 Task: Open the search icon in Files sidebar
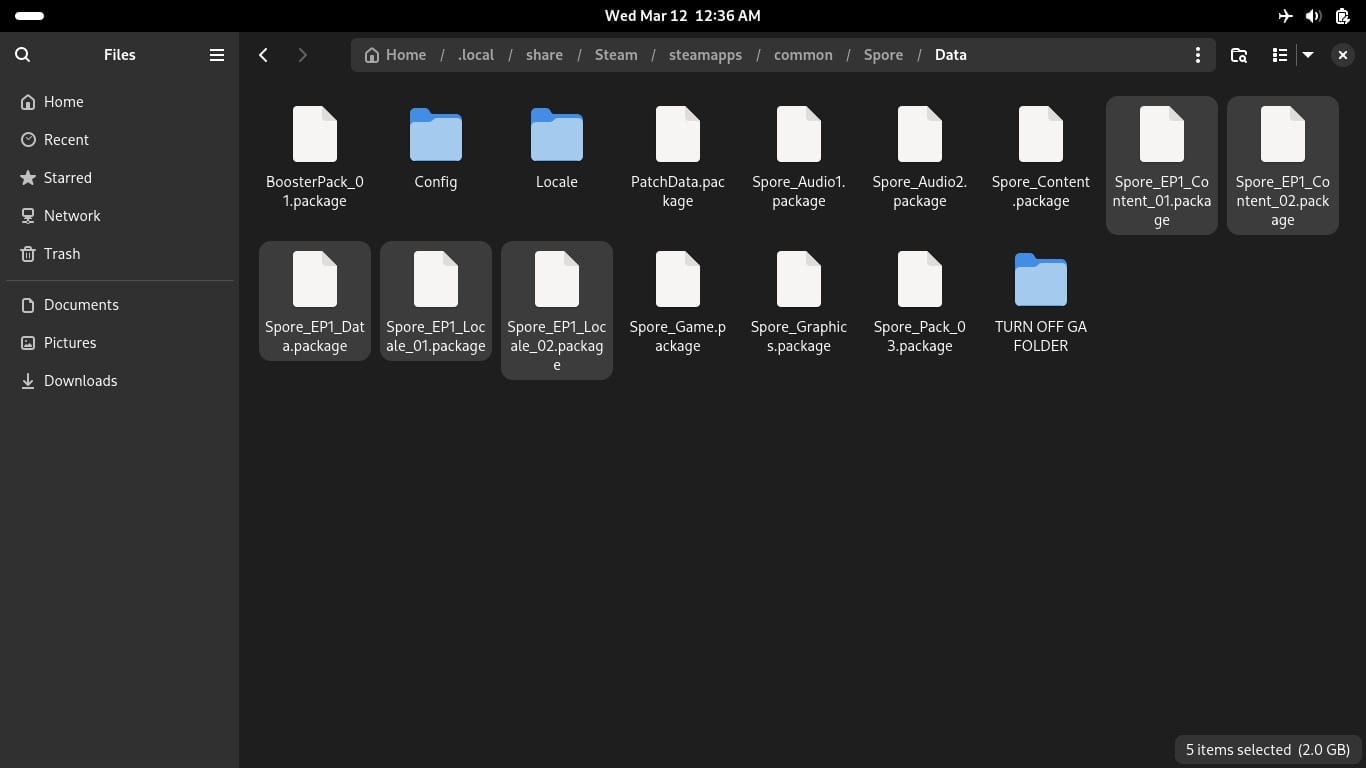click(23, 55)
